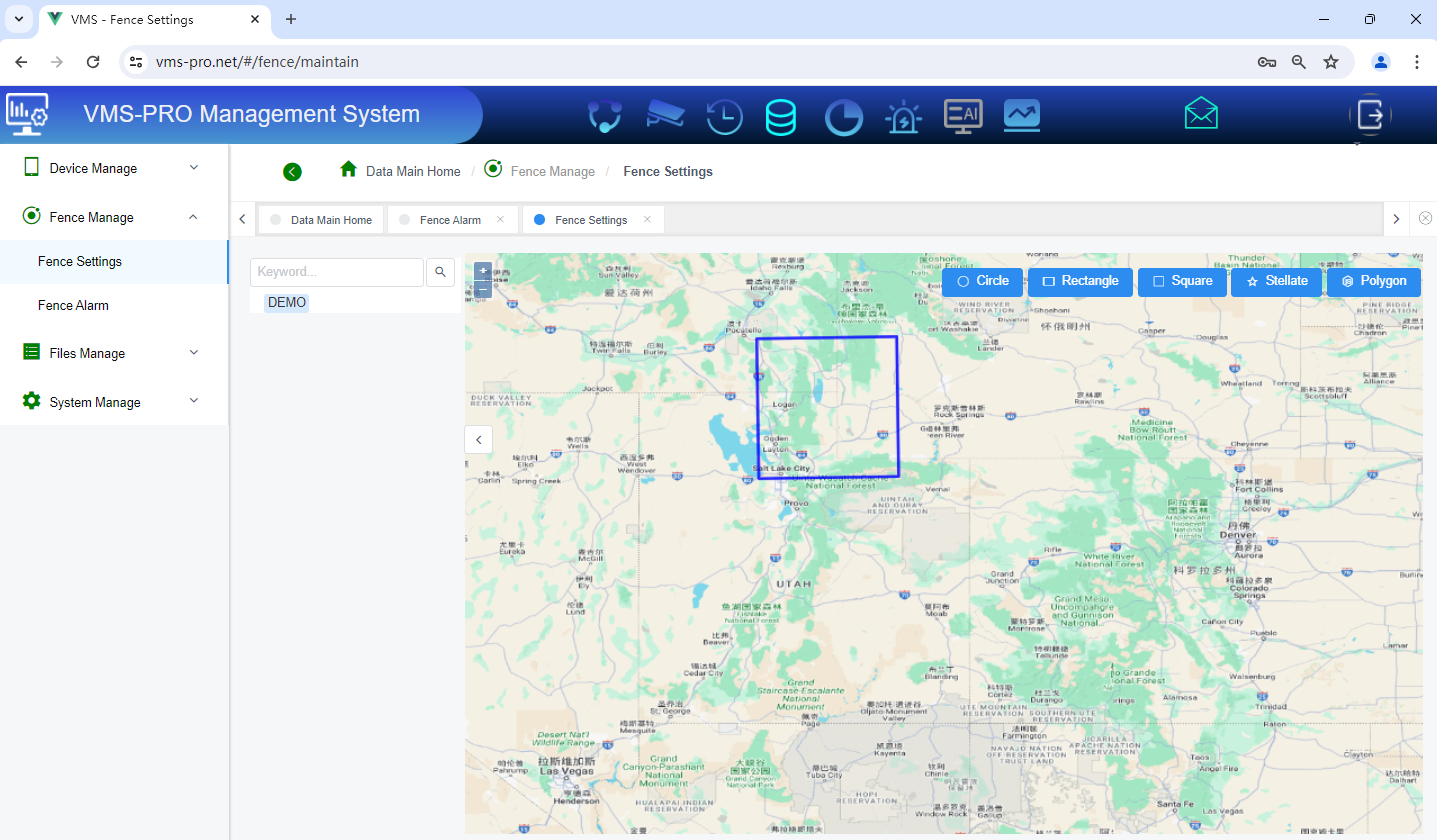
Task: Expand the Device Manage menu
Action: pos(114,168)
